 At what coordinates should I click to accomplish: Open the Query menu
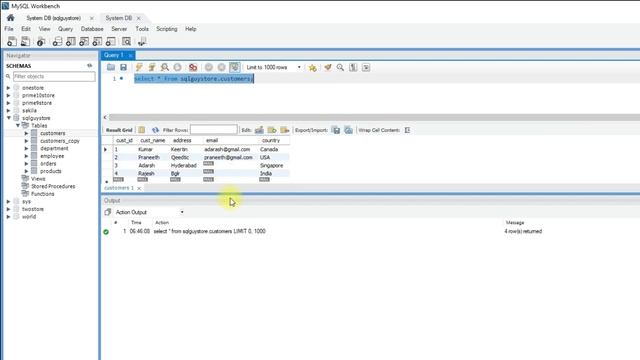(65, 29)
